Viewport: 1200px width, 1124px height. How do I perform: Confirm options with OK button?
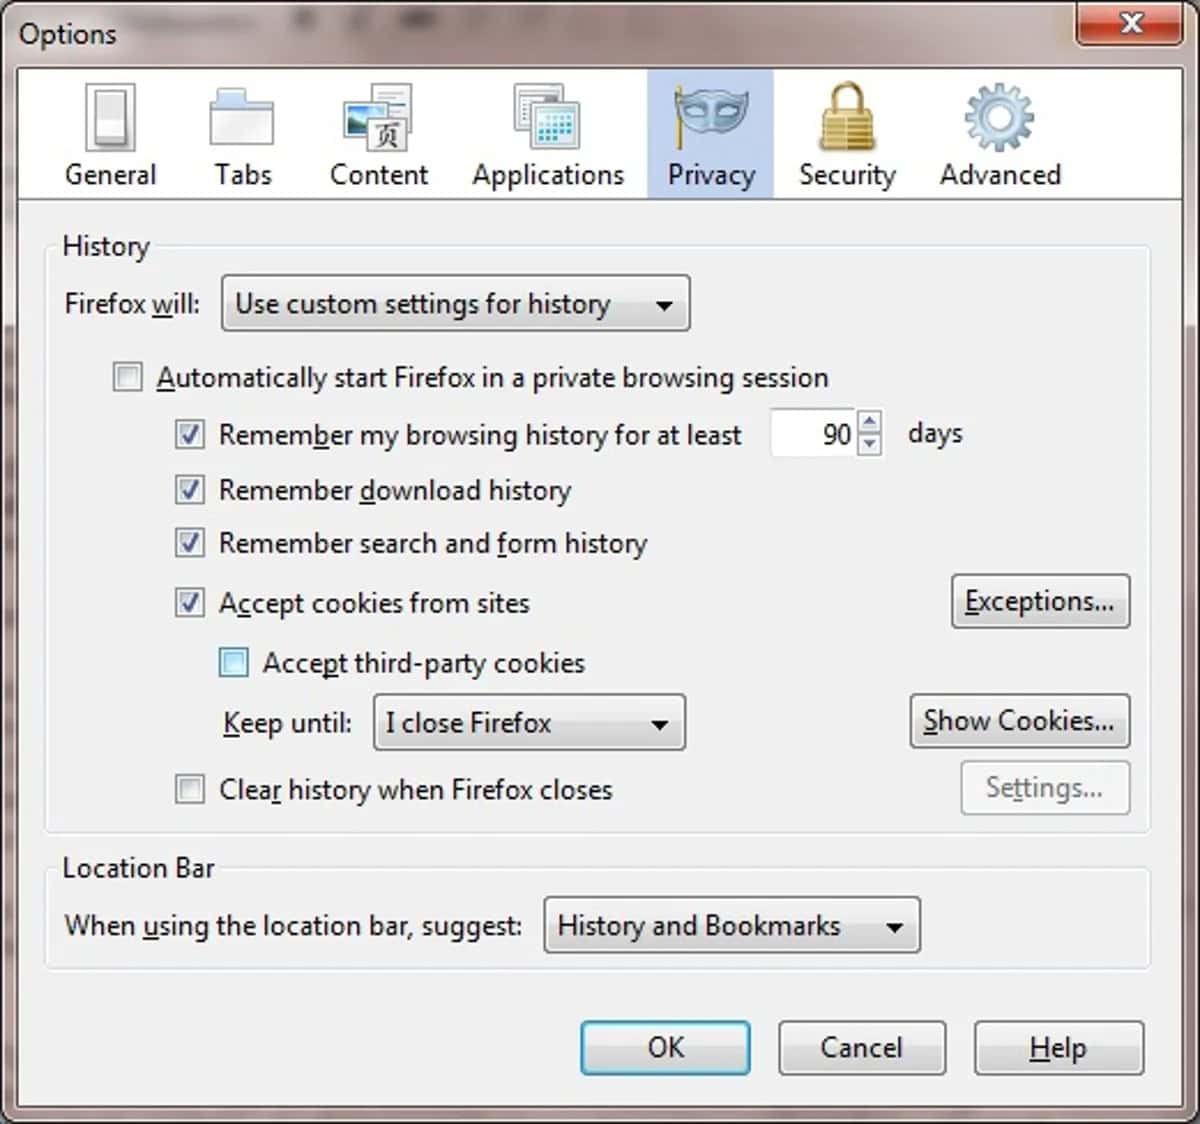click(666, 1047)
